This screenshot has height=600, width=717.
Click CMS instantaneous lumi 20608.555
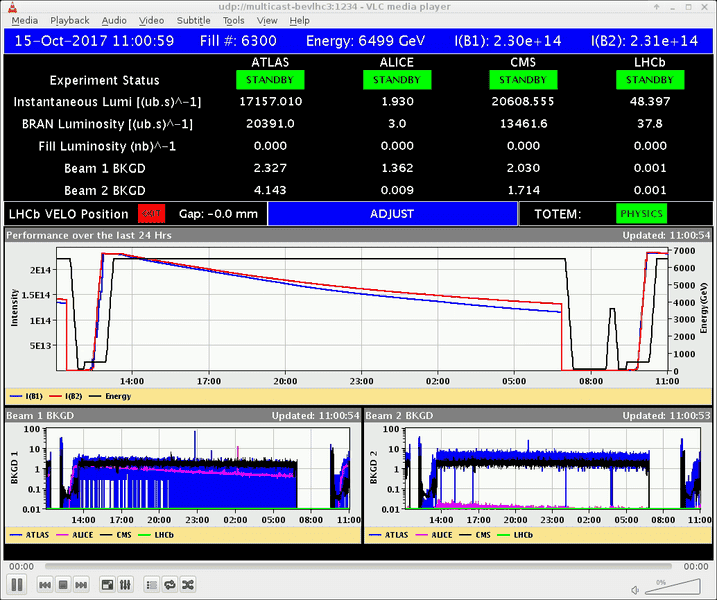(523, 102)
